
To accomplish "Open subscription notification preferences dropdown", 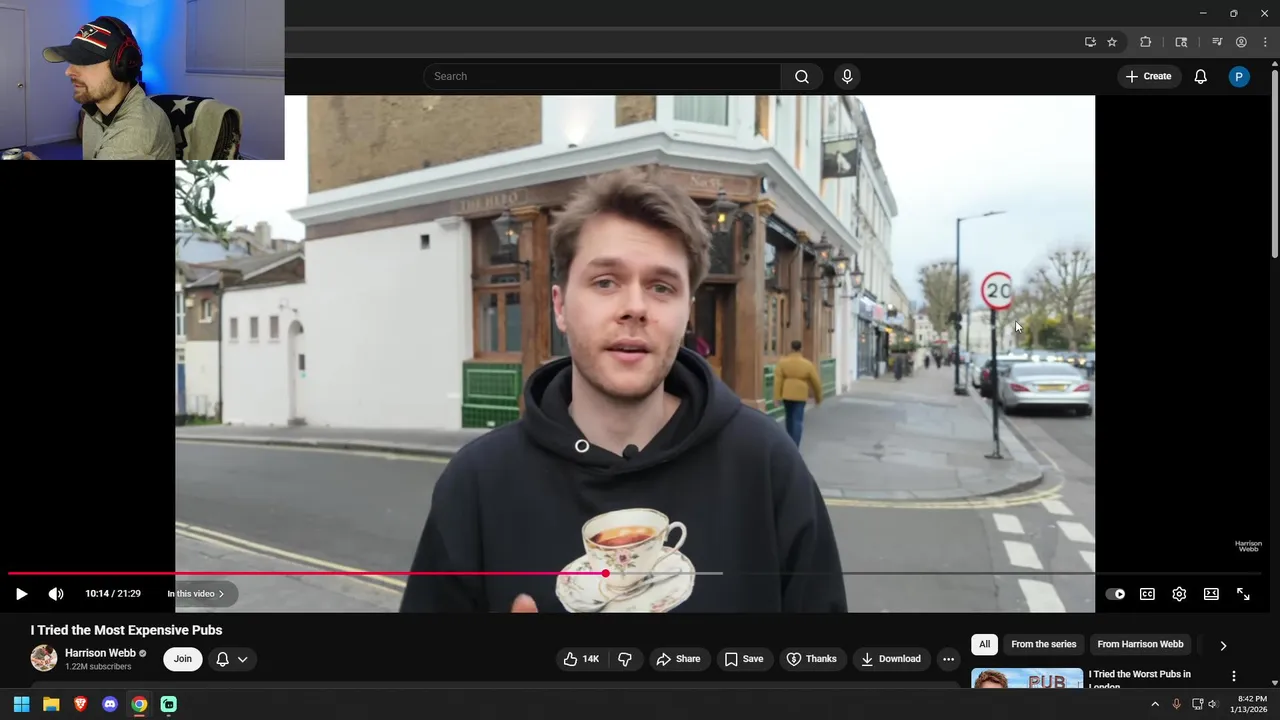I will coord(232,659).
